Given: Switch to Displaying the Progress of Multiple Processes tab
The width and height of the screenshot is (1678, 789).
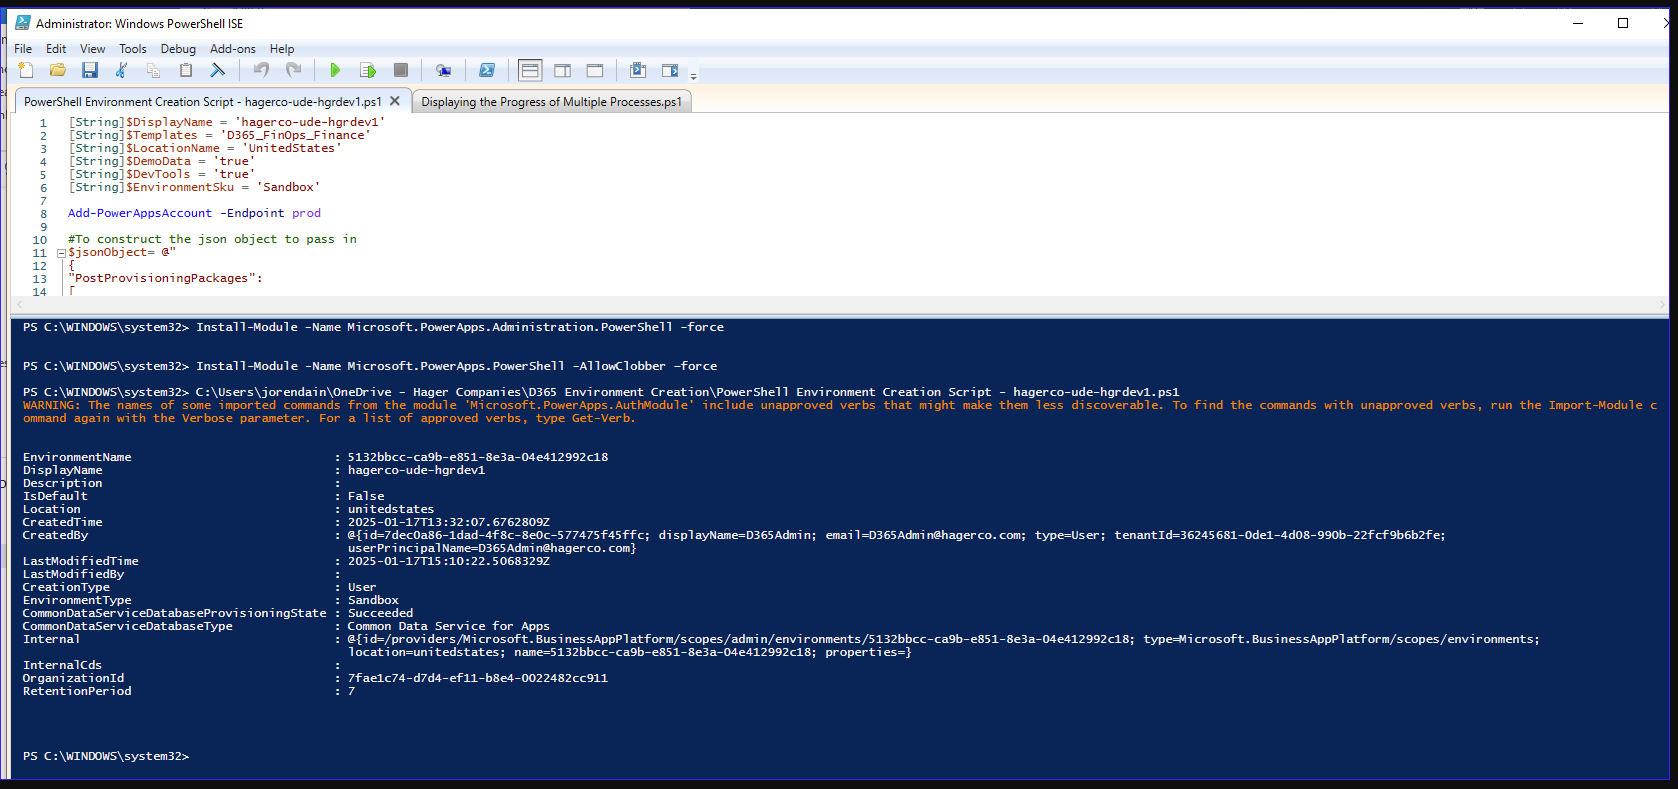Looking at the screenshot, I should (x=552, y=101).
